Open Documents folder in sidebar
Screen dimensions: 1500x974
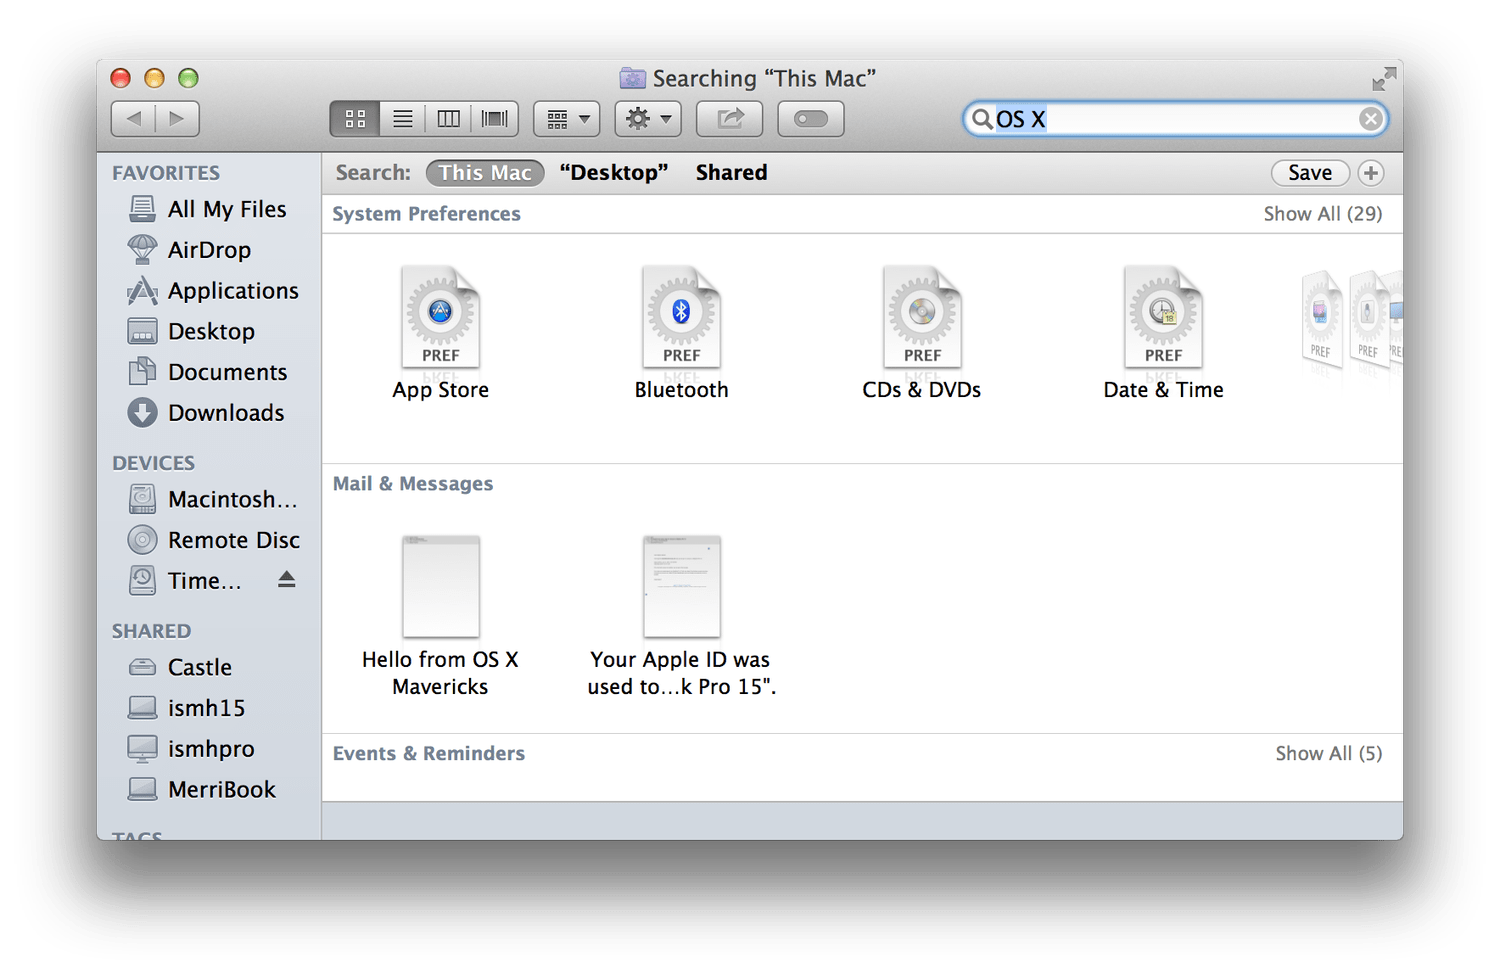click(208, 372)
